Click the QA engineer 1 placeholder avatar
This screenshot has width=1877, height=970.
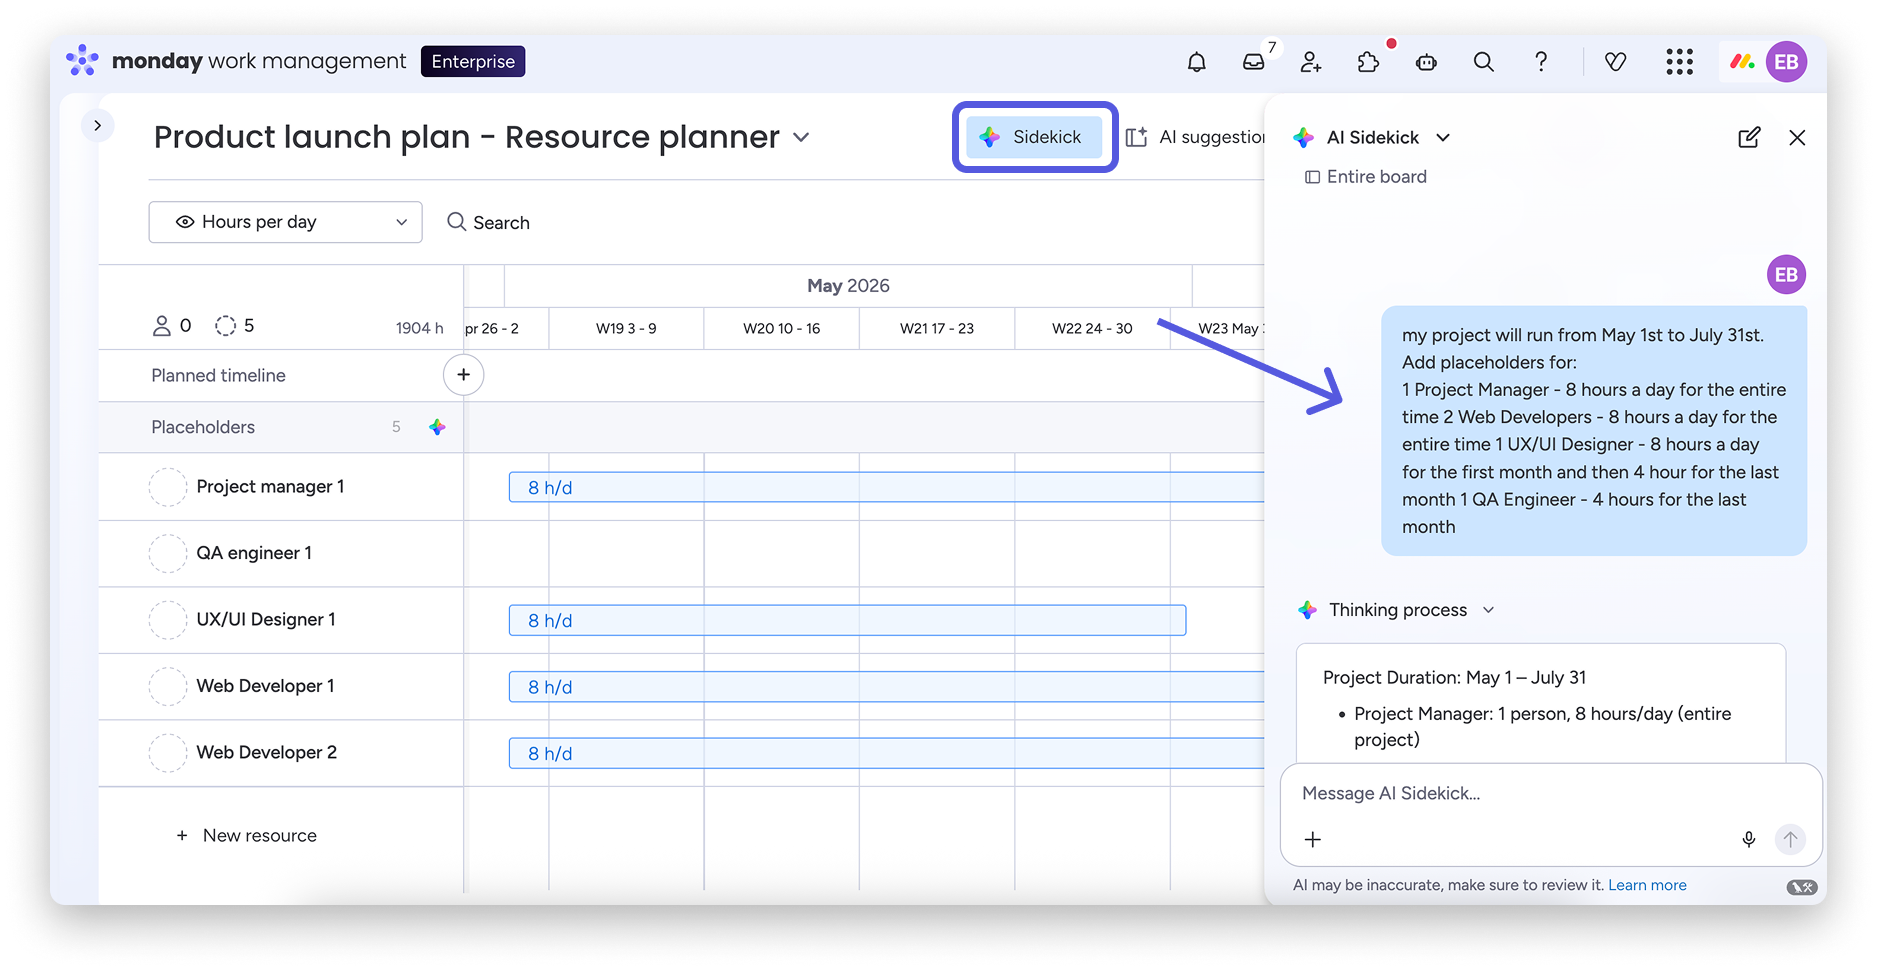168,553
